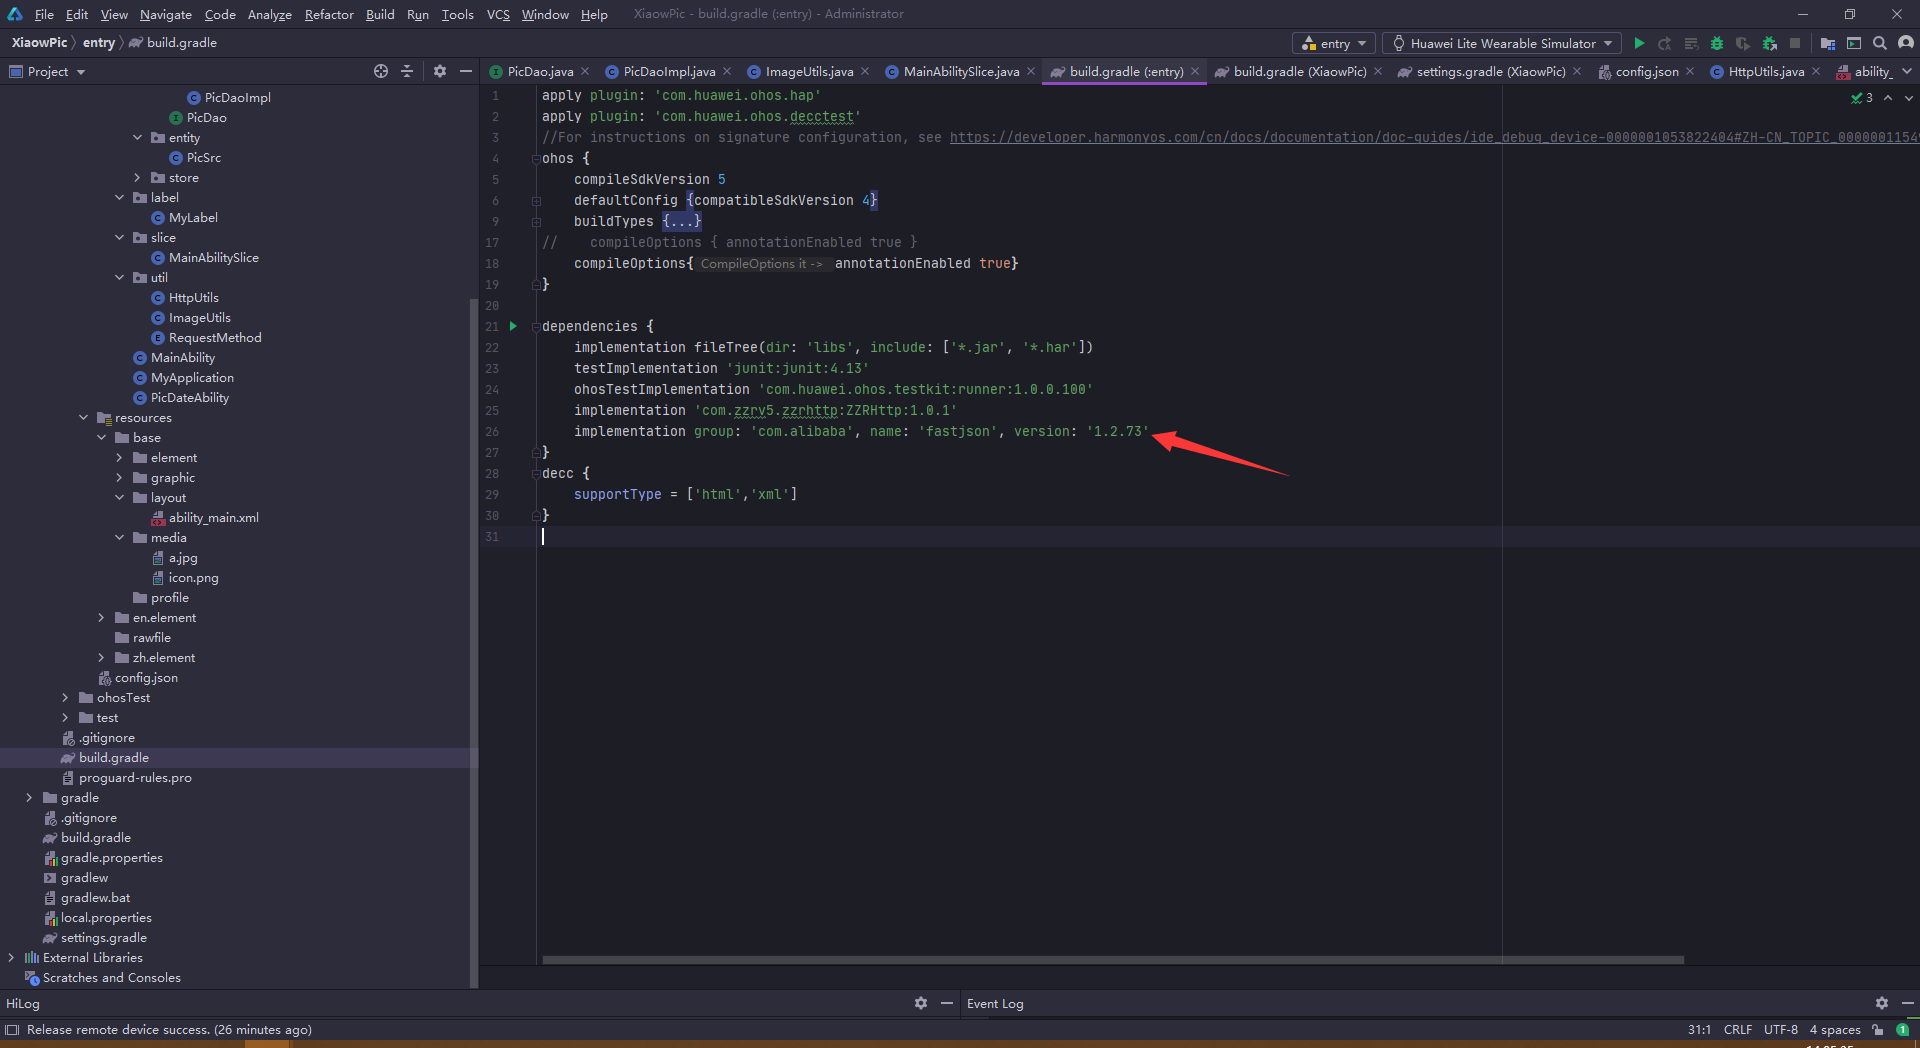This screenshot has height=1048, width=1920.
Task: Open the Project view type dropdown
Action: click(47, 71)
